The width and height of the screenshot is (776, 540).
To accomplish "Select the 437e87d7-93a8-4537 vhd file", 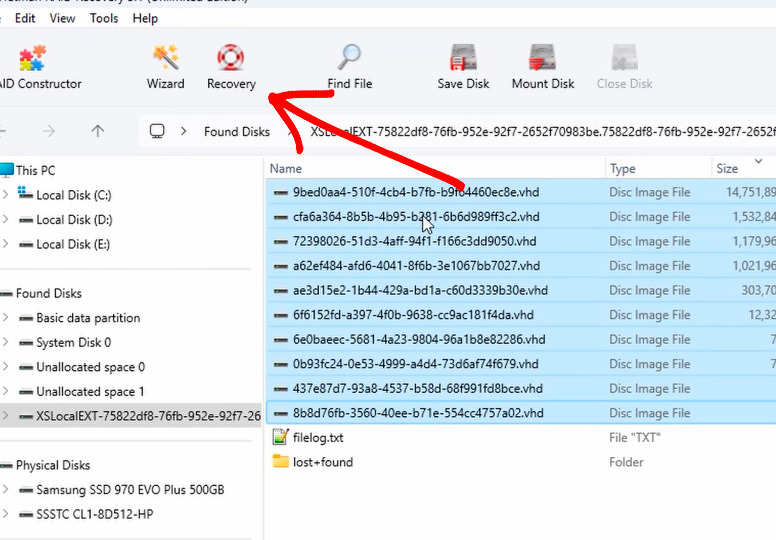I will pyautogui.click(x=418, y=389).
